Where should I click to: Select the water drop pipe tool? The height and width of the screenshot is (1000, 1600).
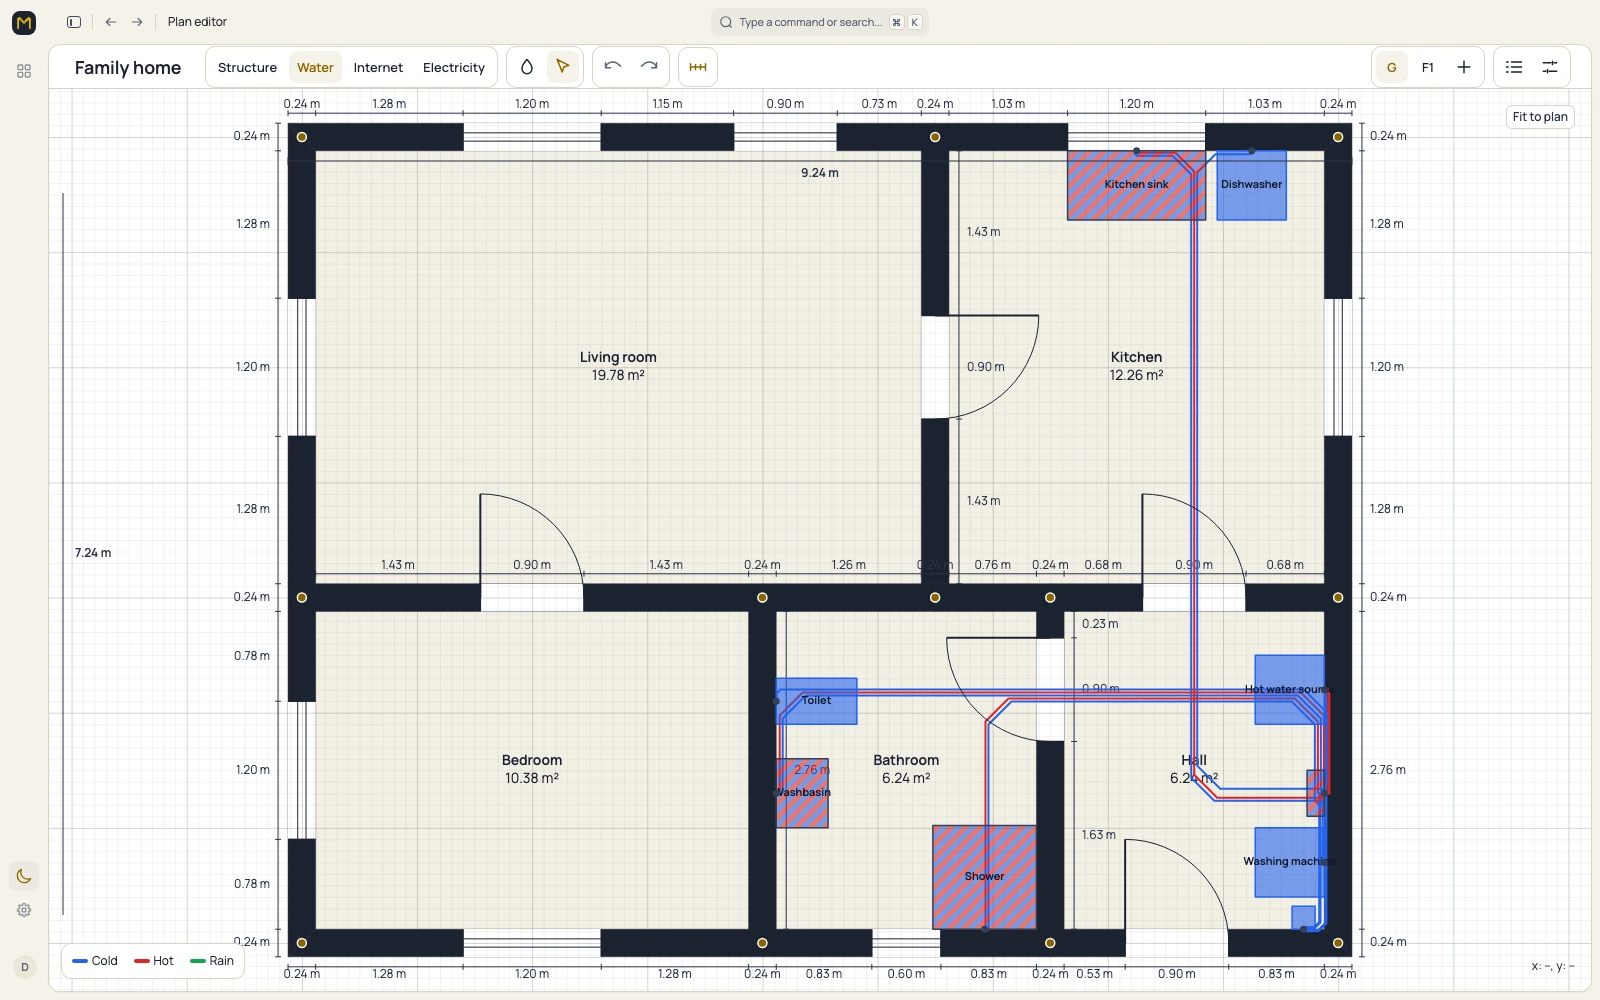(x=527, y=67)
